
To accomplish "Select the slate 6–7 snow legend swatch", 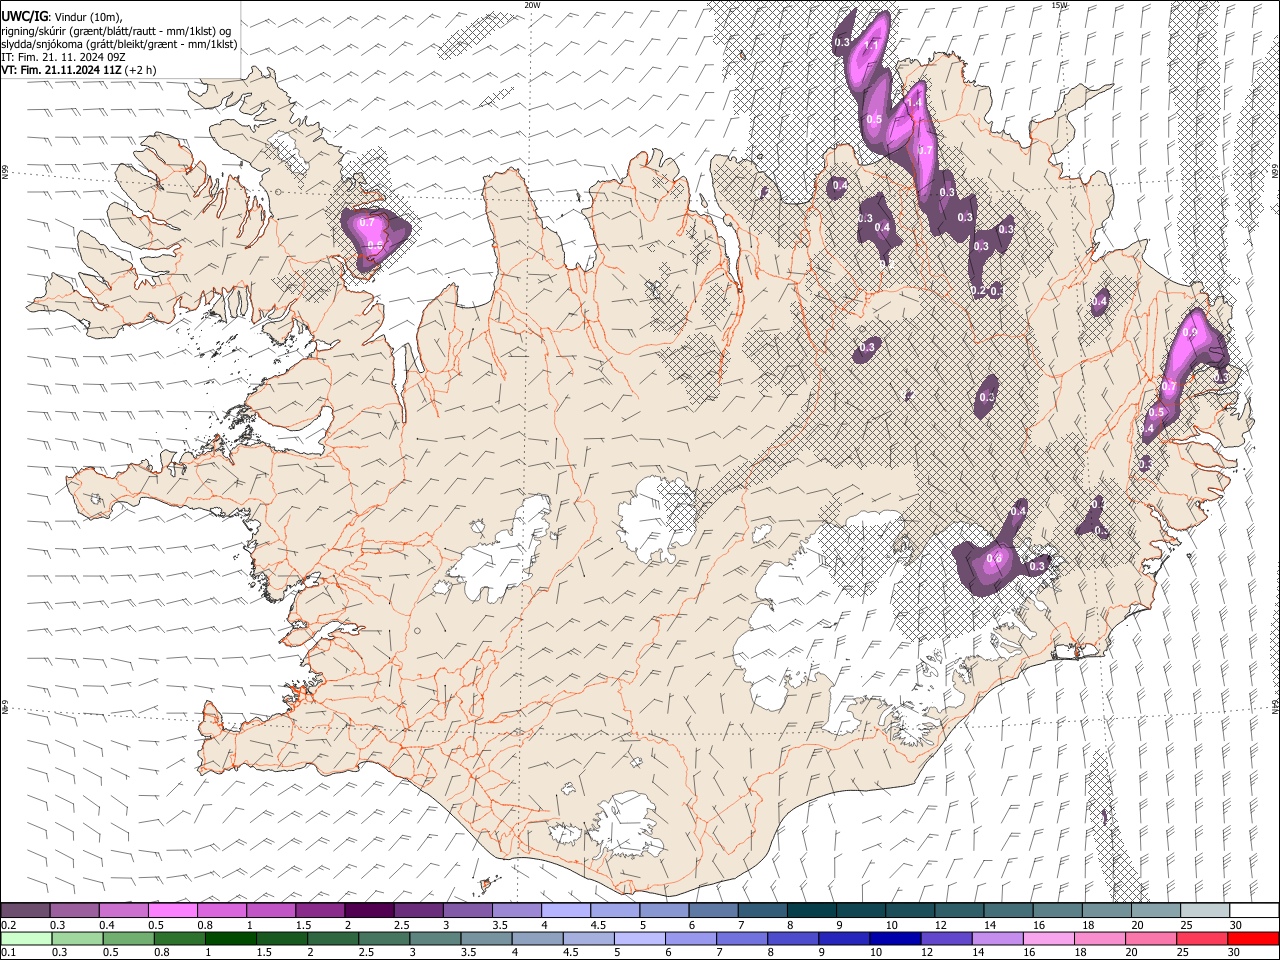I will coord(713,910).
